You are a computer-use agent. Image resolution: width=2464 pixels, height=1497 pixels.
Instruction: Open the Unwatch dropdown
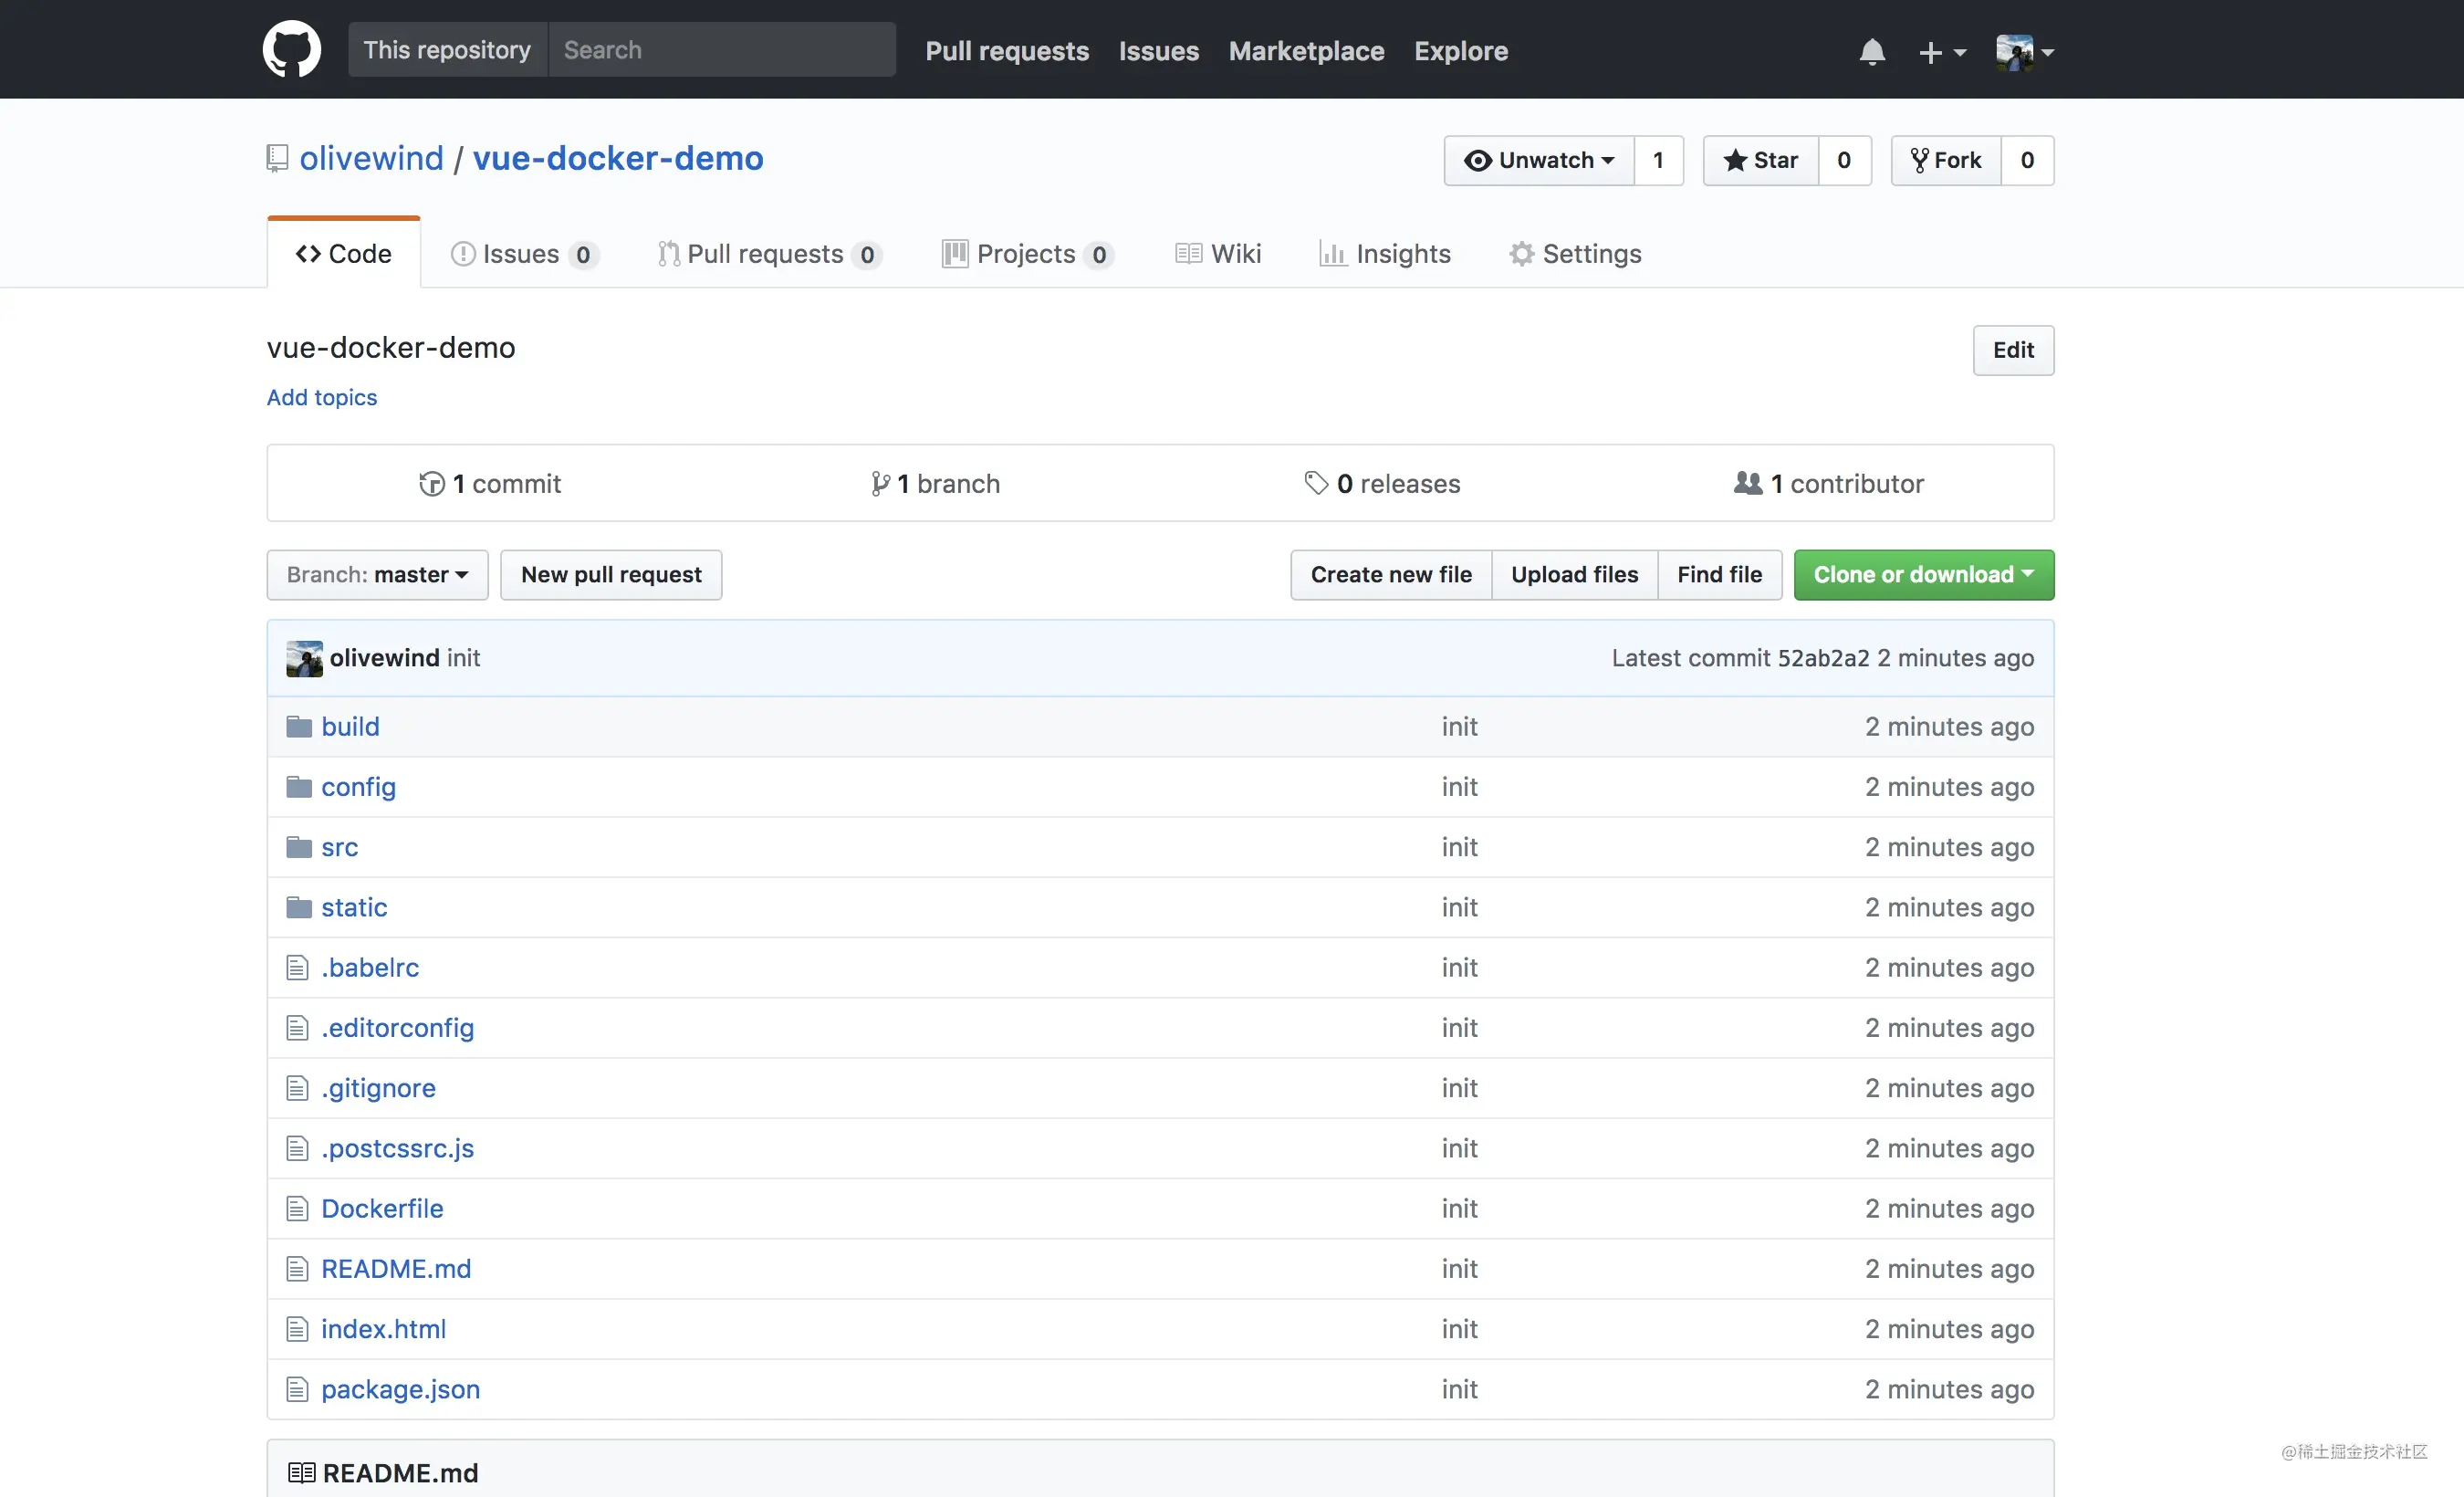(1538, 160)
